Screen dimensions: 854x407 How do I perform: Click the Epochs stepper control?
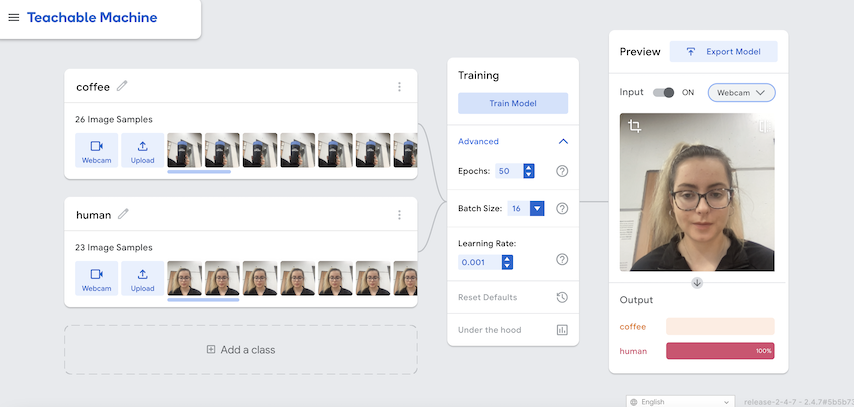coord(528,171)
